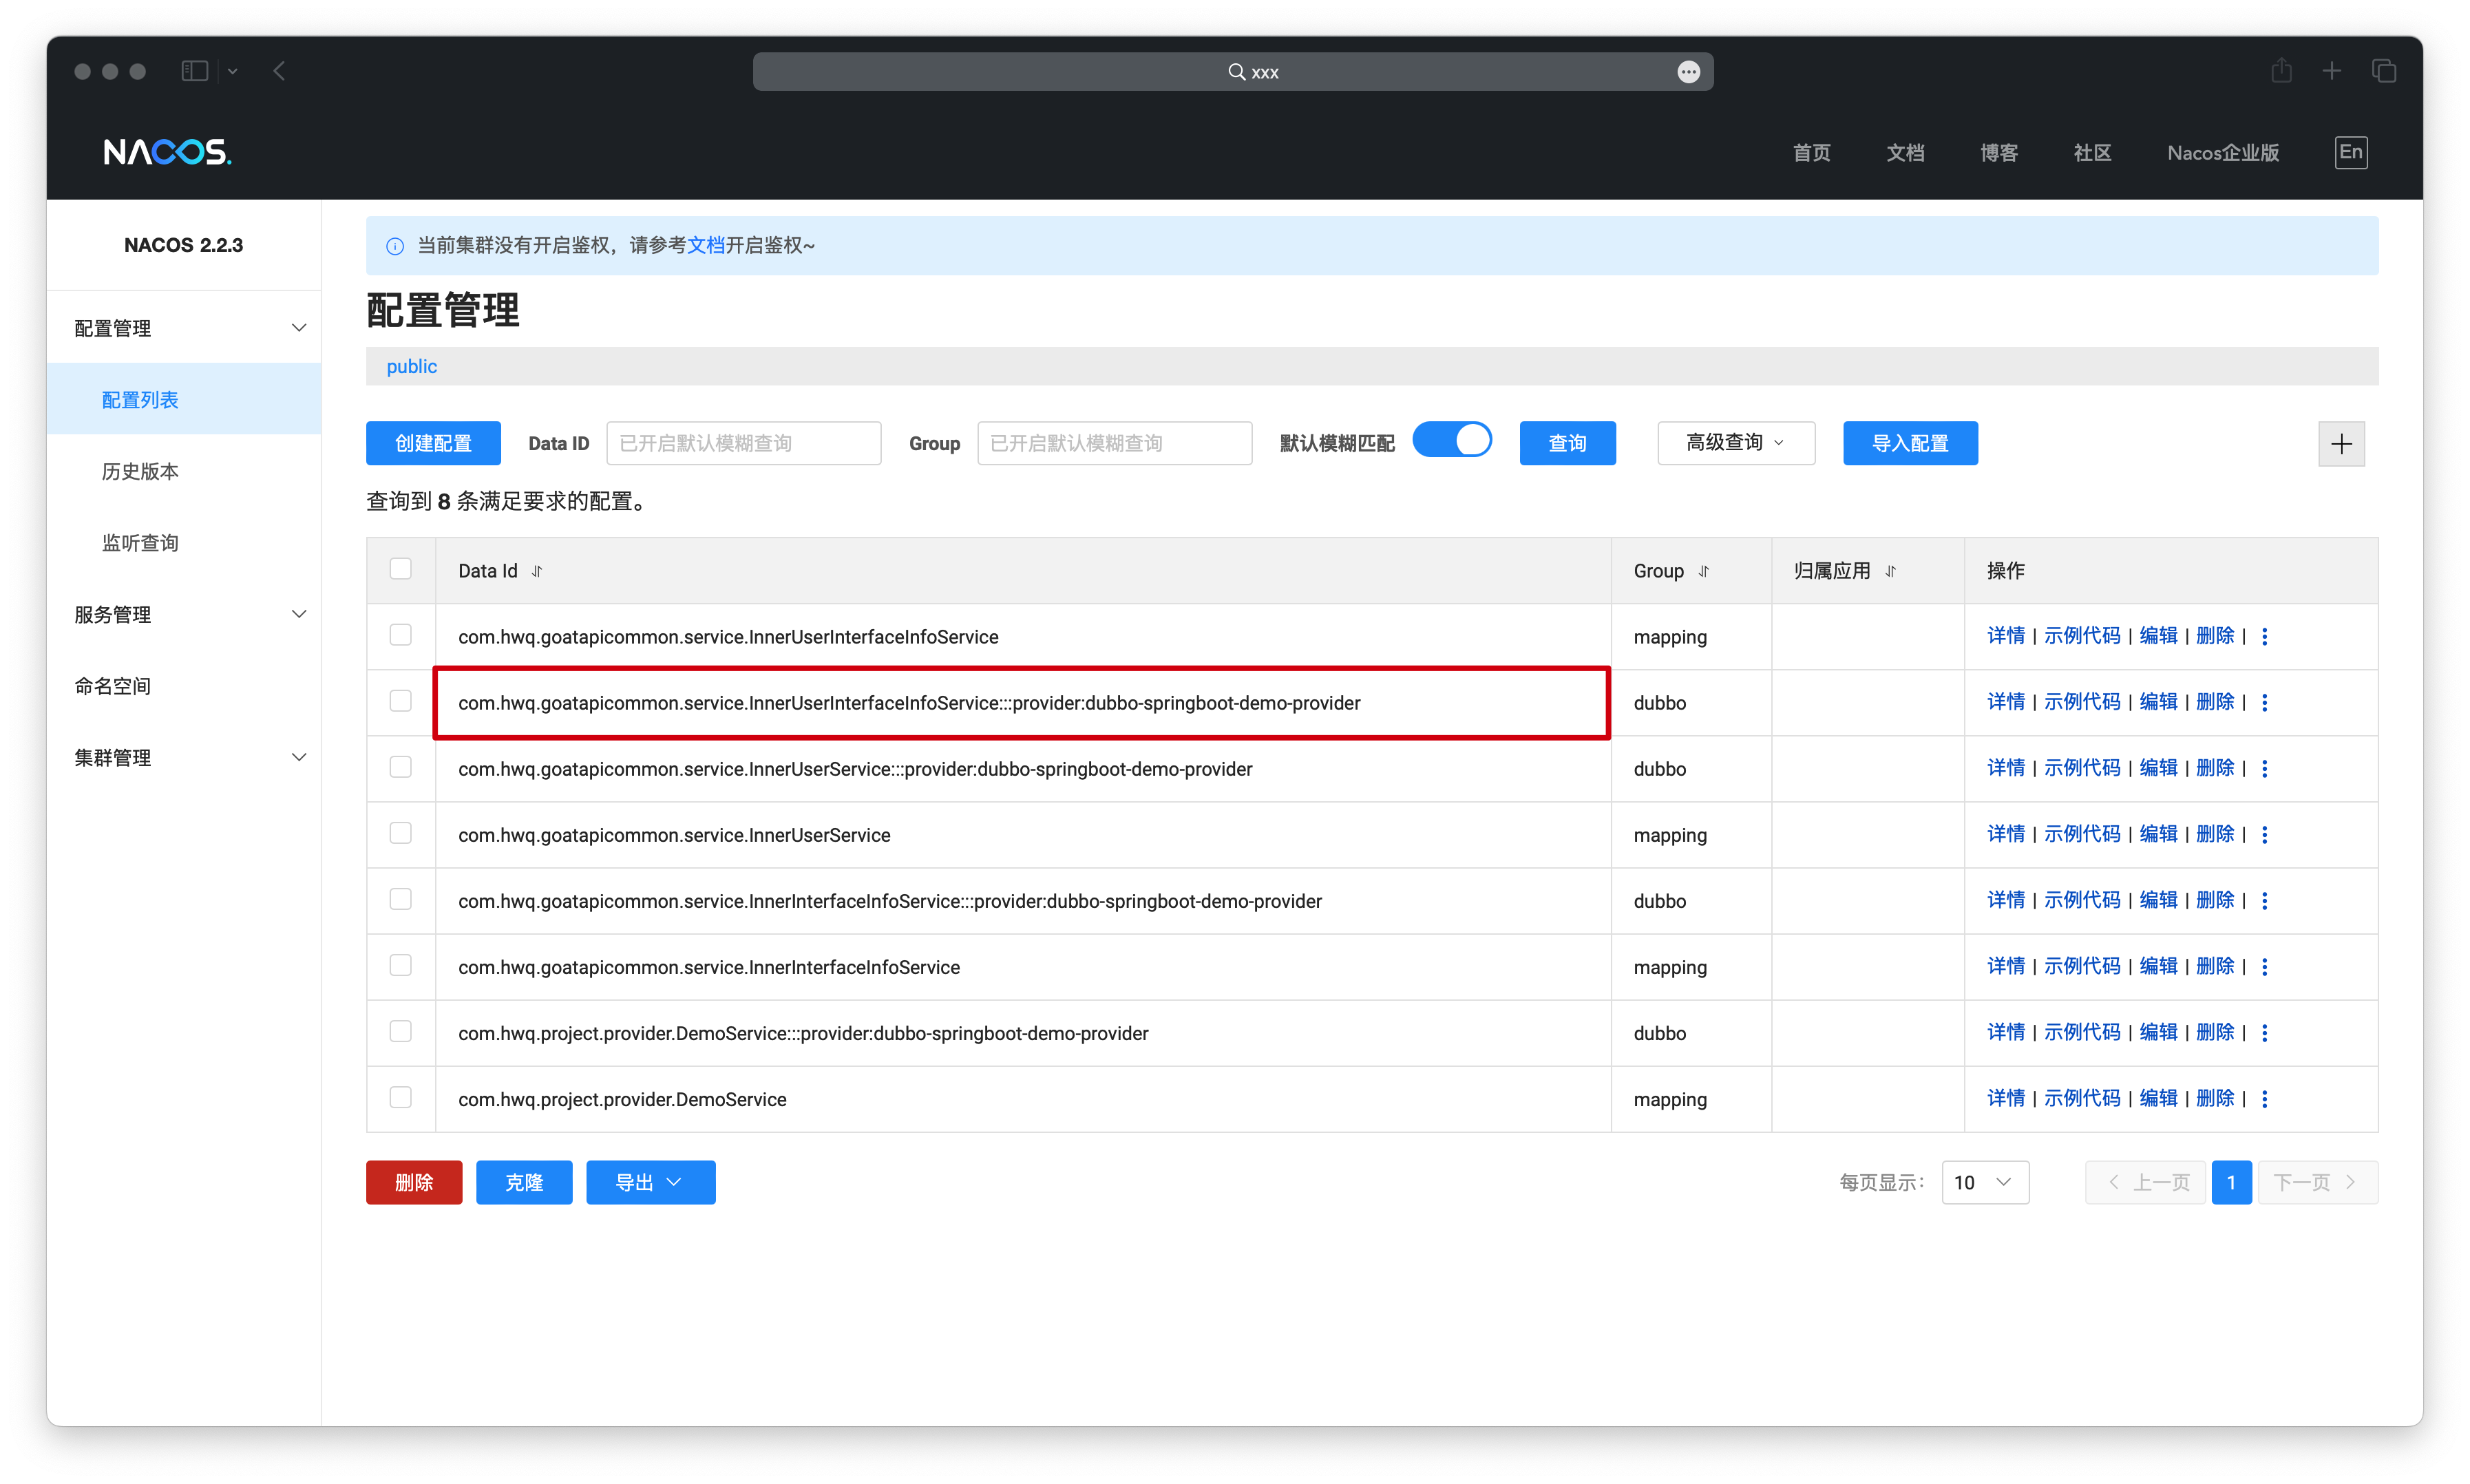Click 编辑 for InnerUserInterfaceInfoService dubbo provider row

[2158, 702]
